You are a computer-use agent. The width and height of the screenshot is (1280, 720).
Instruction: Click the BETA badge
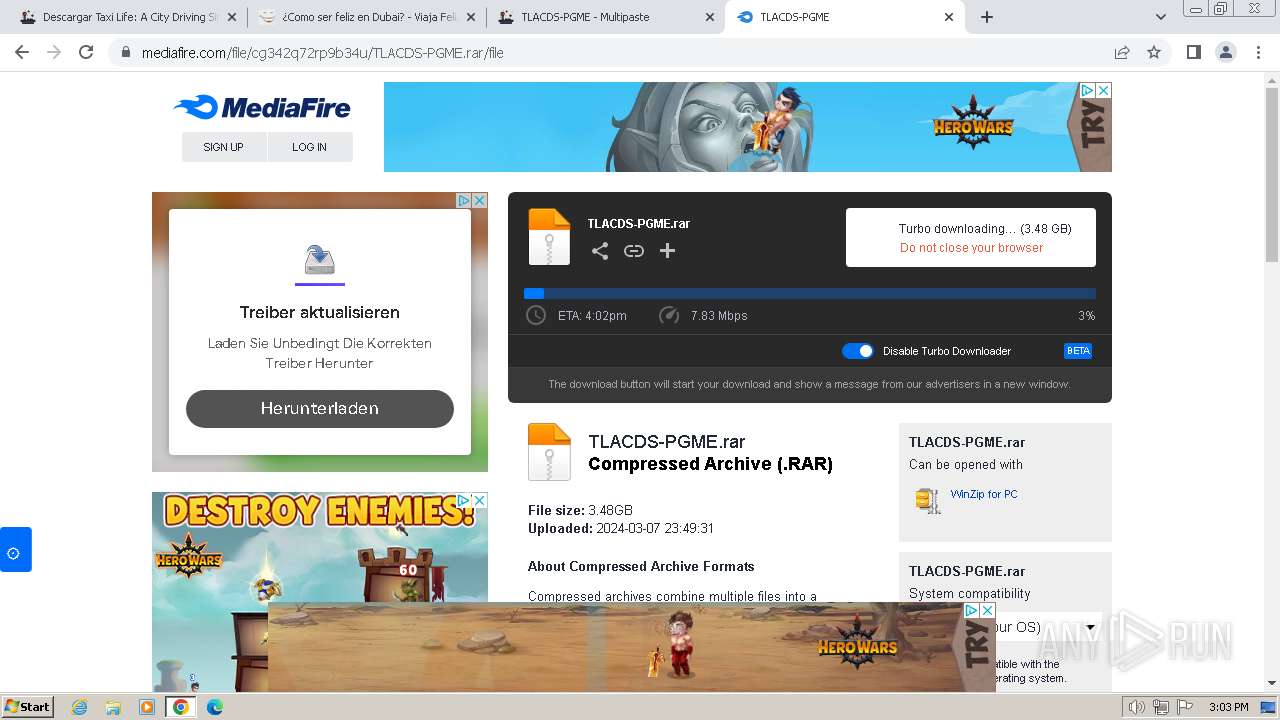coord(1078,351)
